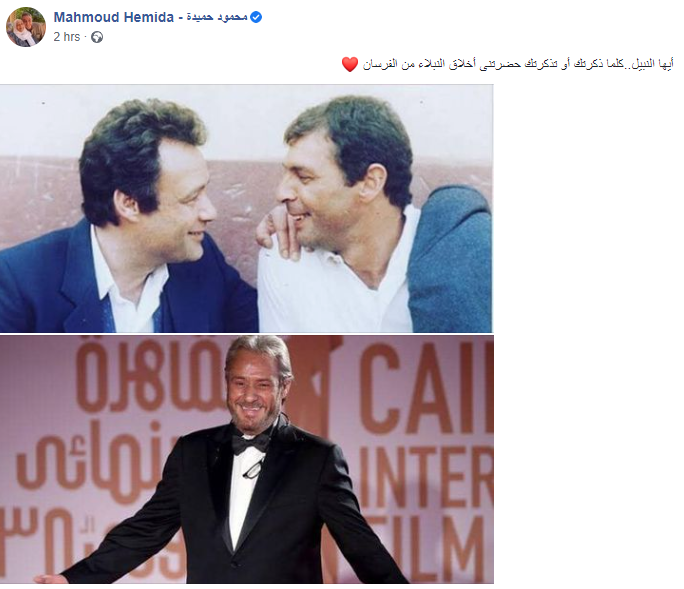Click the red heart emoji in caption
The image size is (684, 589).
coord(349,65)
